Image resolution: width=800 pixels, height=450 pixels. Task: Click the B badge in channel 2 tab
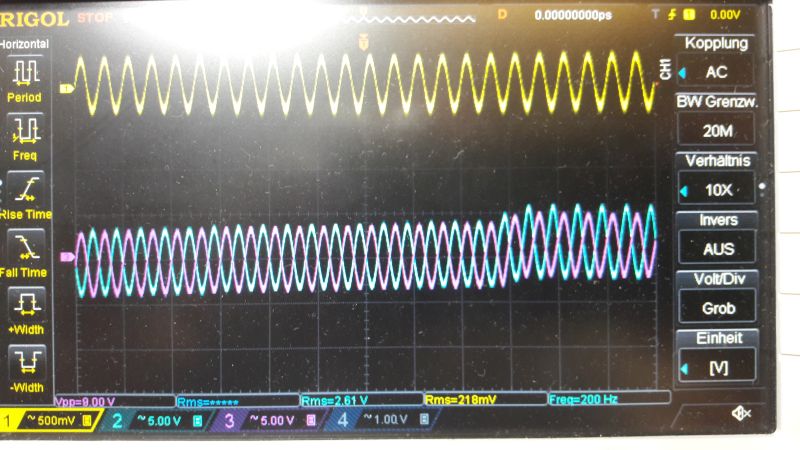click(x=197, y=420)
